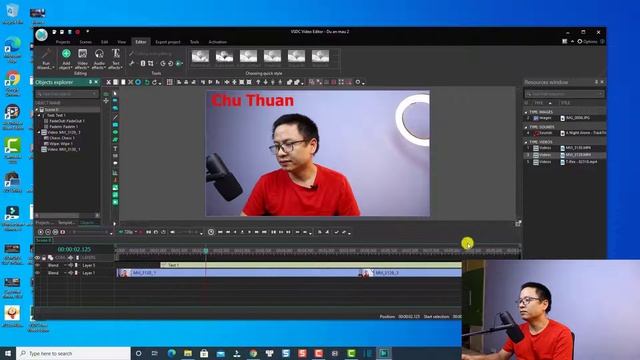The image size is (640, 360).
Task: Open the Export project ribbon tab
Action: pos(168,42)
